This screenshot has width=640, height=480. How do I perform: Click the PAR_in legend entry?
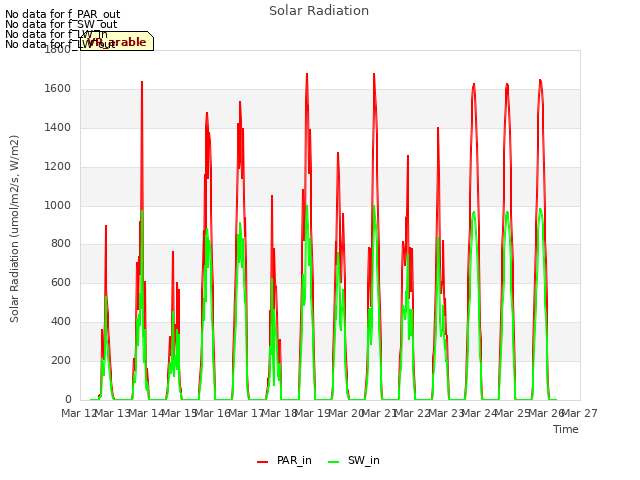(284, 460)
